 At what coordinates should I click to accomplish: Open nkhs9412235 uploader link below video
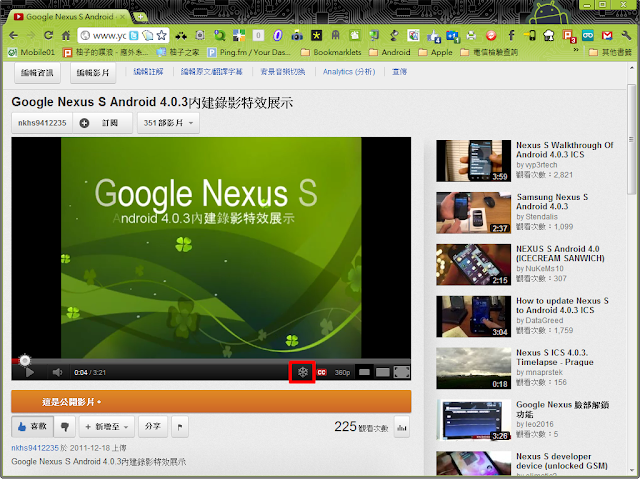(35, 448)
